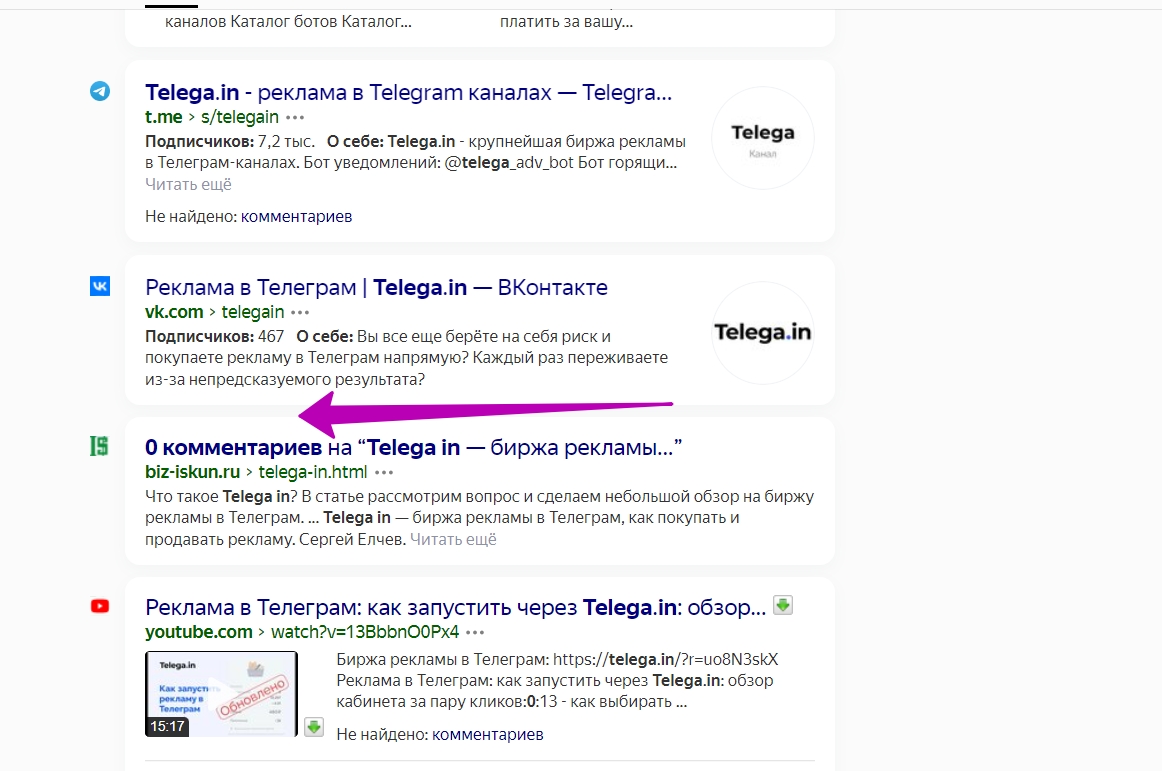Click the s/telegain path link
The image size is (1162, 771).
coord(240,117)
